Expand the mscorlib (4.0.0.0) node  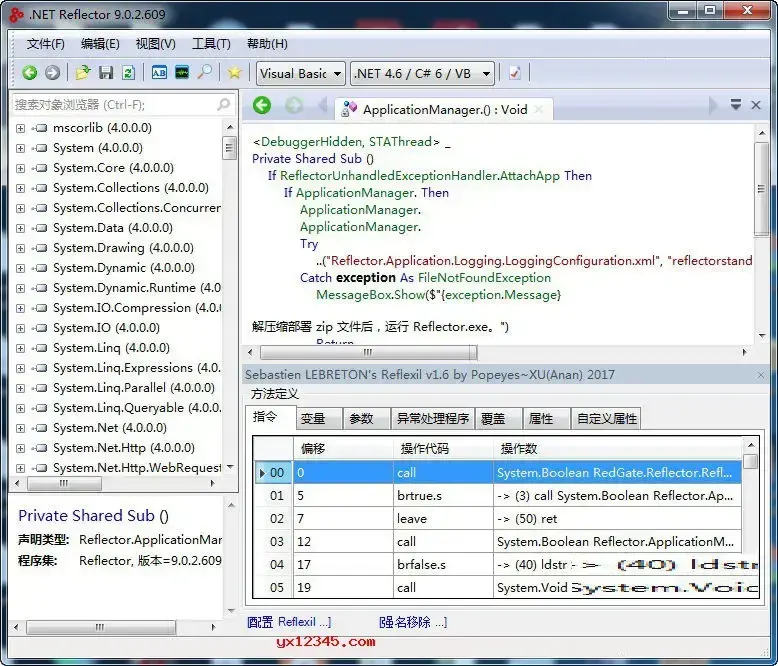(x=20, y=128)
